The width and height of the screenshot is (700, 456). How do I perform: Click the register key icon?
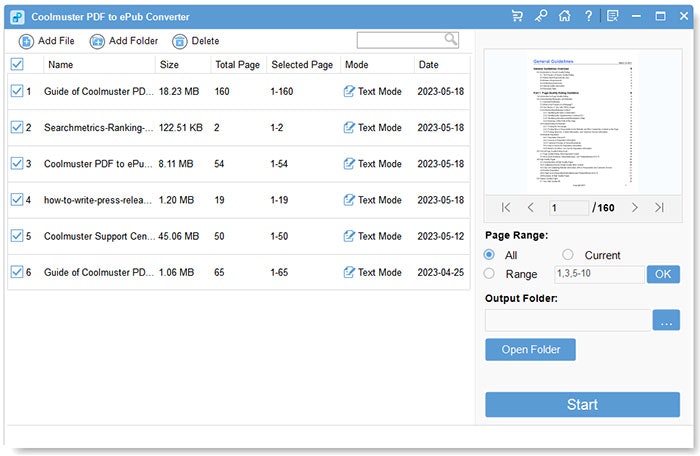tap(541, 17)
